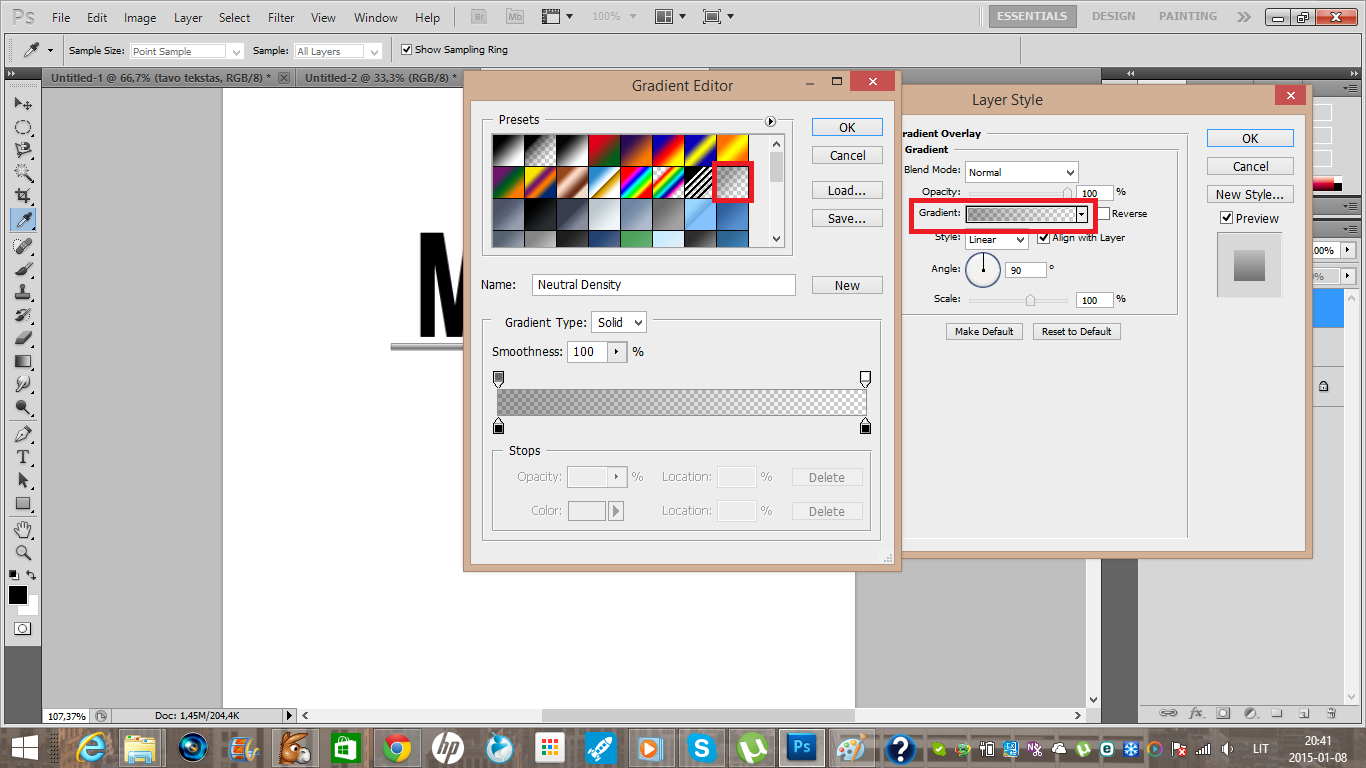The height and width of the screenshot is (768, 1366).
Task: Click the Windows Start button
Action: pos(25,748)
